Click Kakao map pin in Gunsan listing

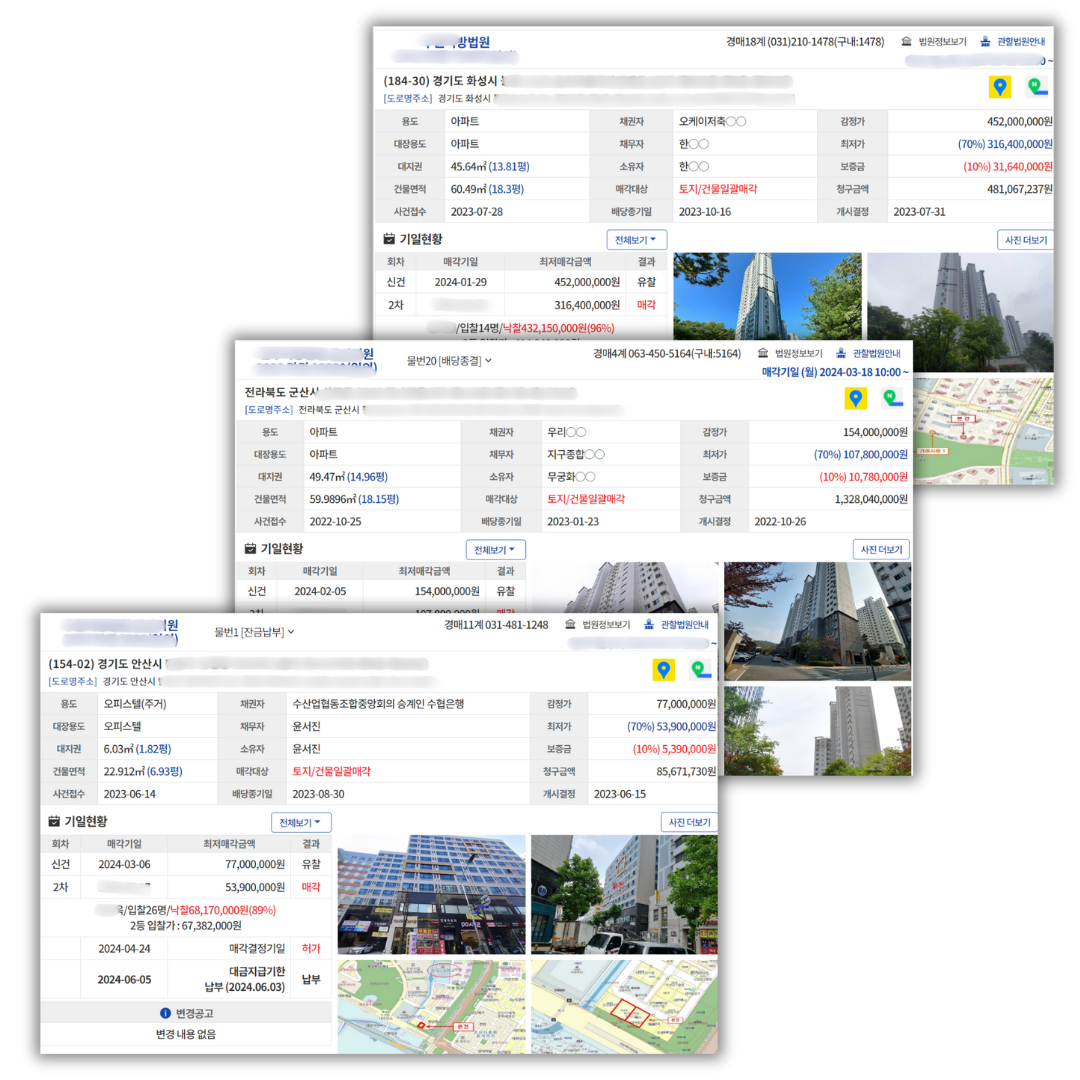point(855,398)
